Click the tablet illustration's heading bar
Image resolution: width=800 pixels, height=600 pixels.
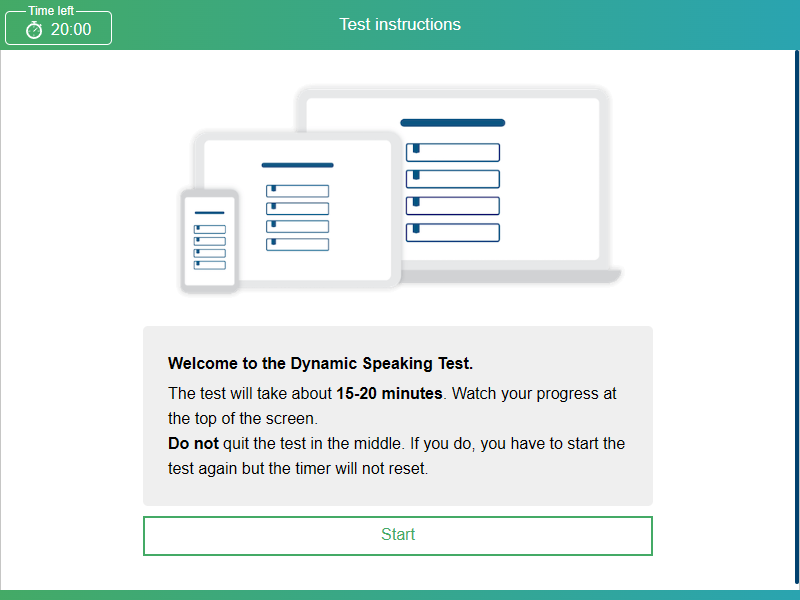click(297, 165)
